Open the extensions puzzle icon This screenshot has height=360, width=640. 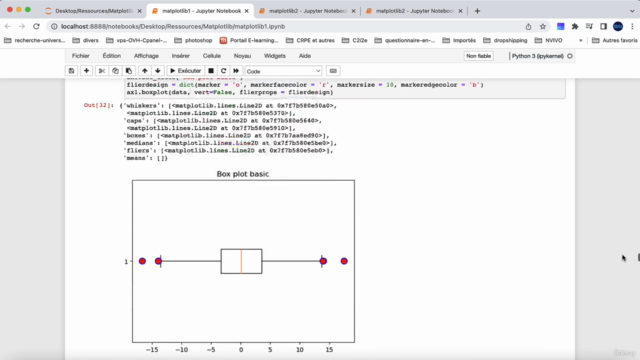coord(575,27)
